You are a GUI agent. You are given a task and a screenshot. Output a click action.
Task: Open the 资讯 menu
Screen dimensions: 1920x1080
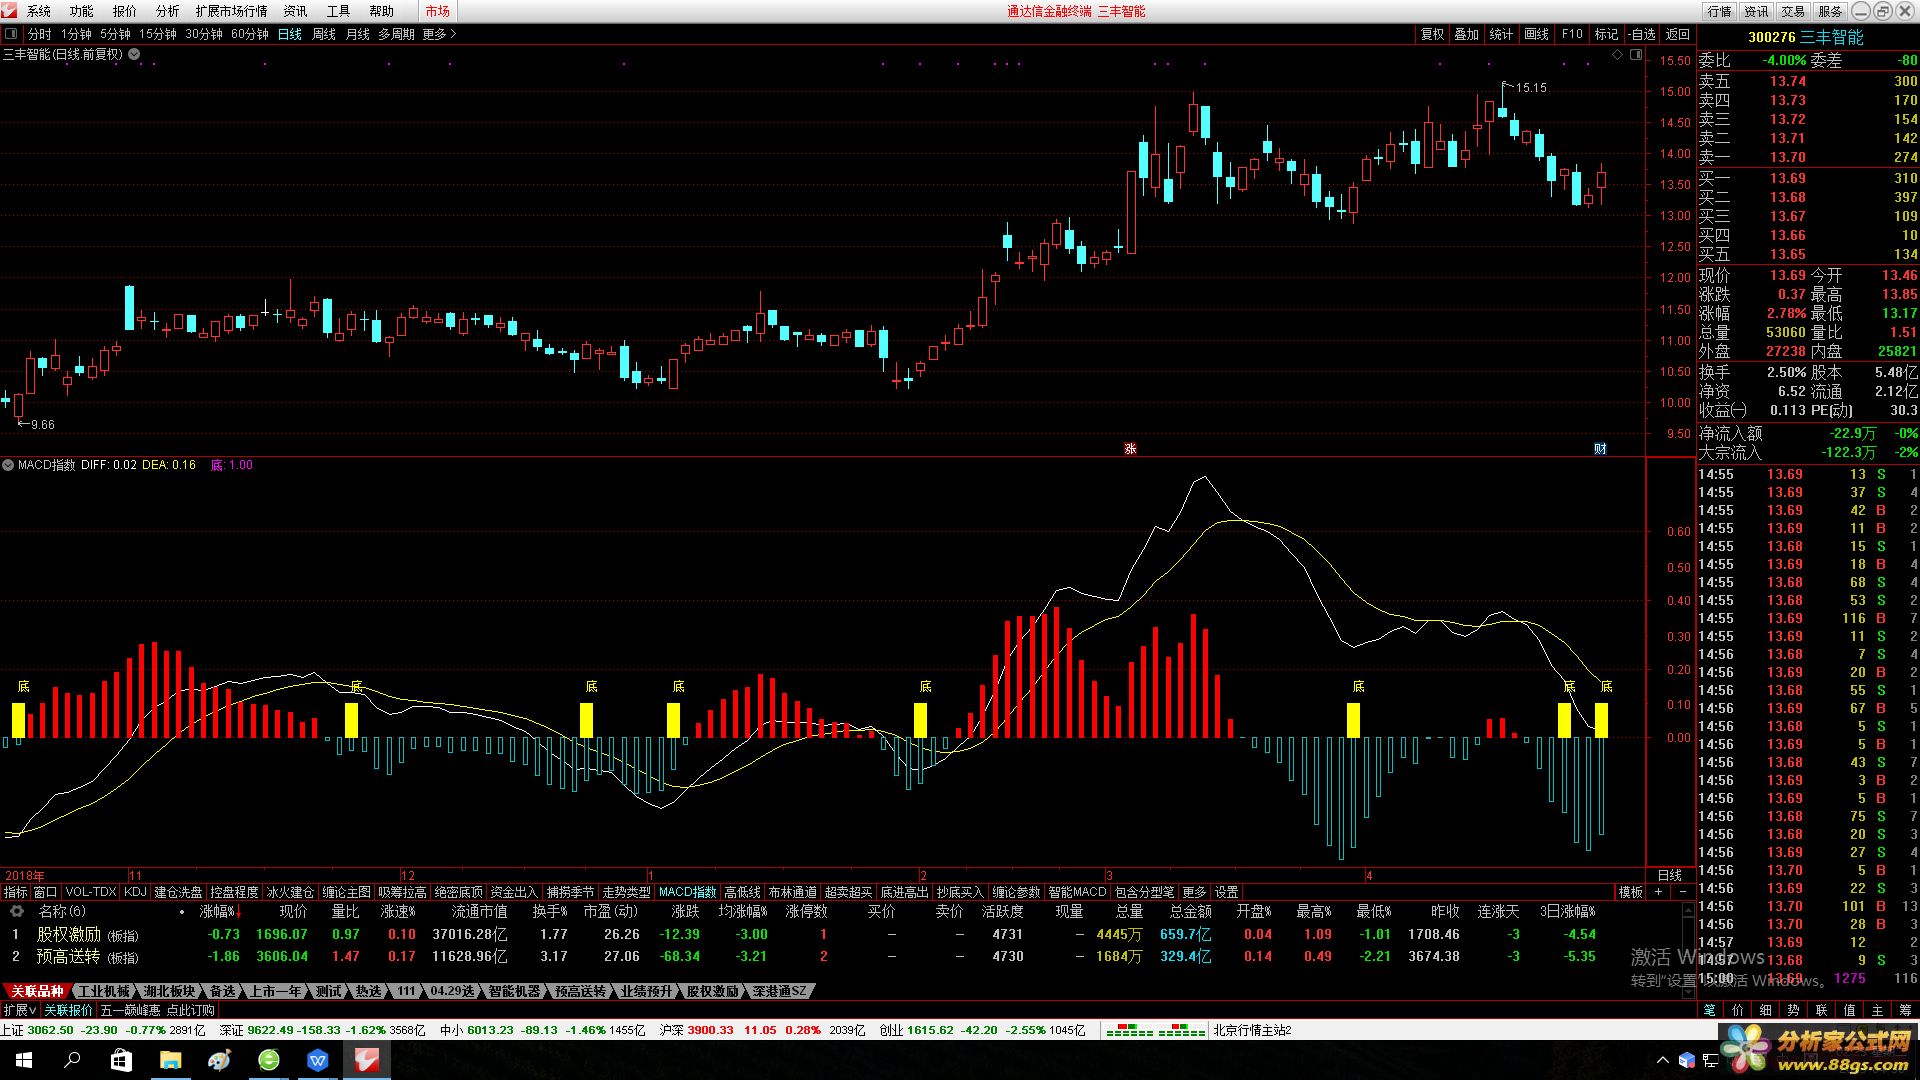pos(295,11)
